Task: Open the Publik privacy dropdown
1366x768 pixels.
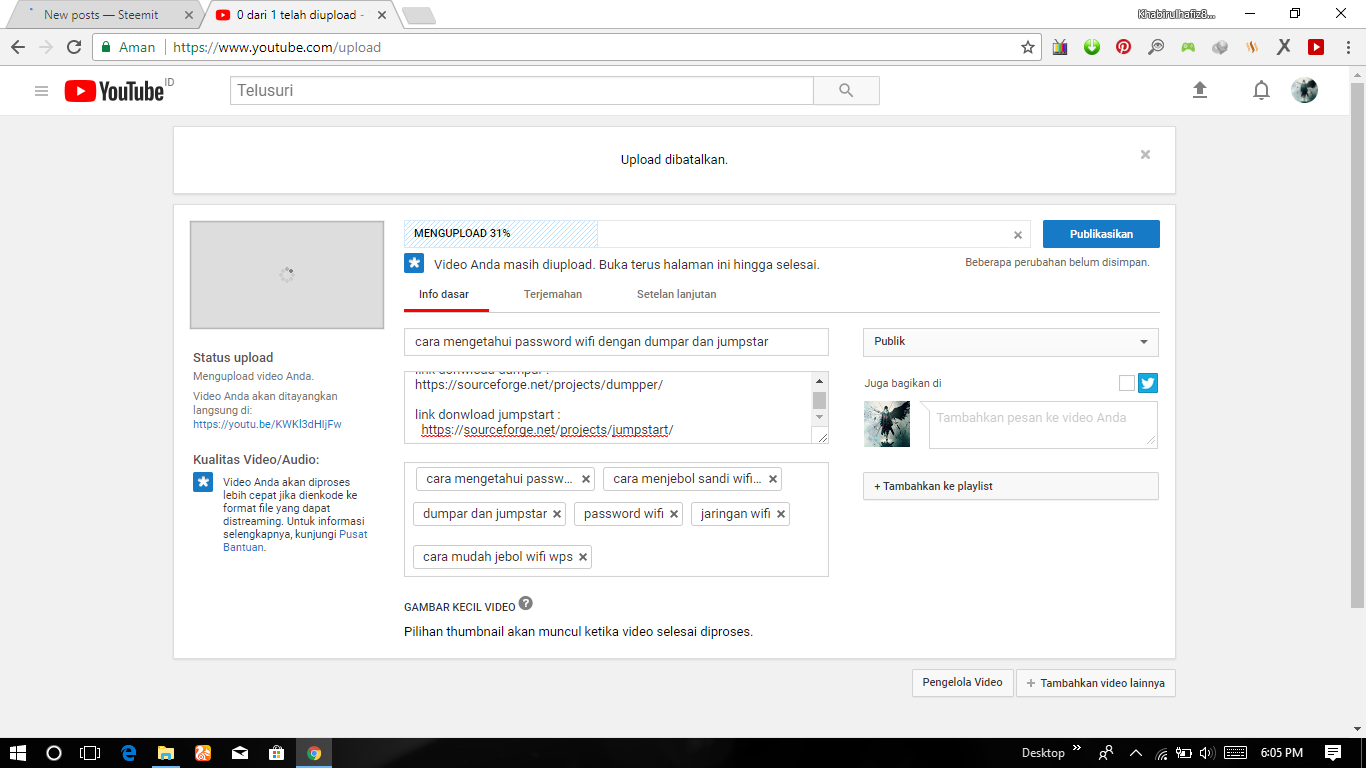Action: [1010, 342]
